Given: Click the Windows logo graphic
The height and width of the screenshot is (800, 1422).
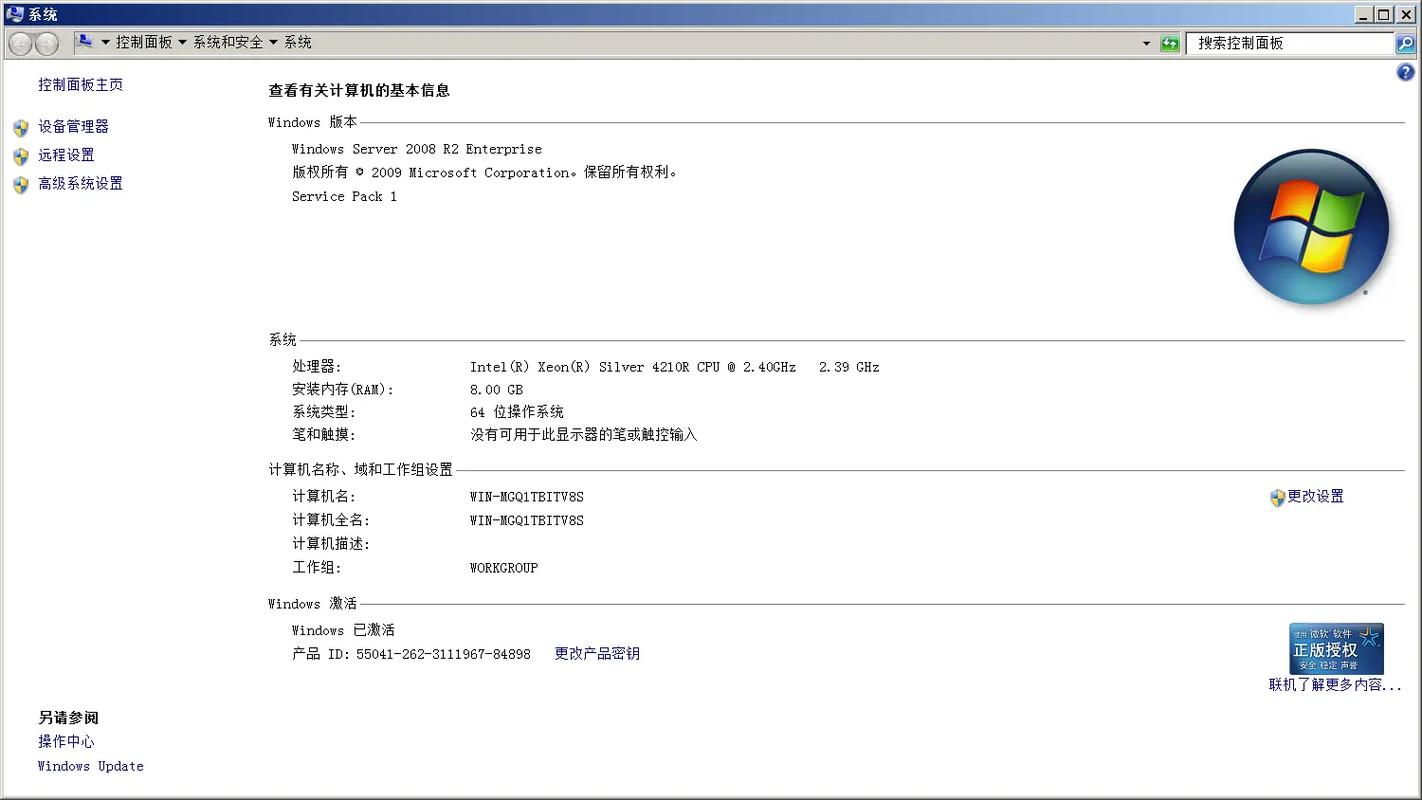Looking at the screenshot, I should (x=1311, y=226).
